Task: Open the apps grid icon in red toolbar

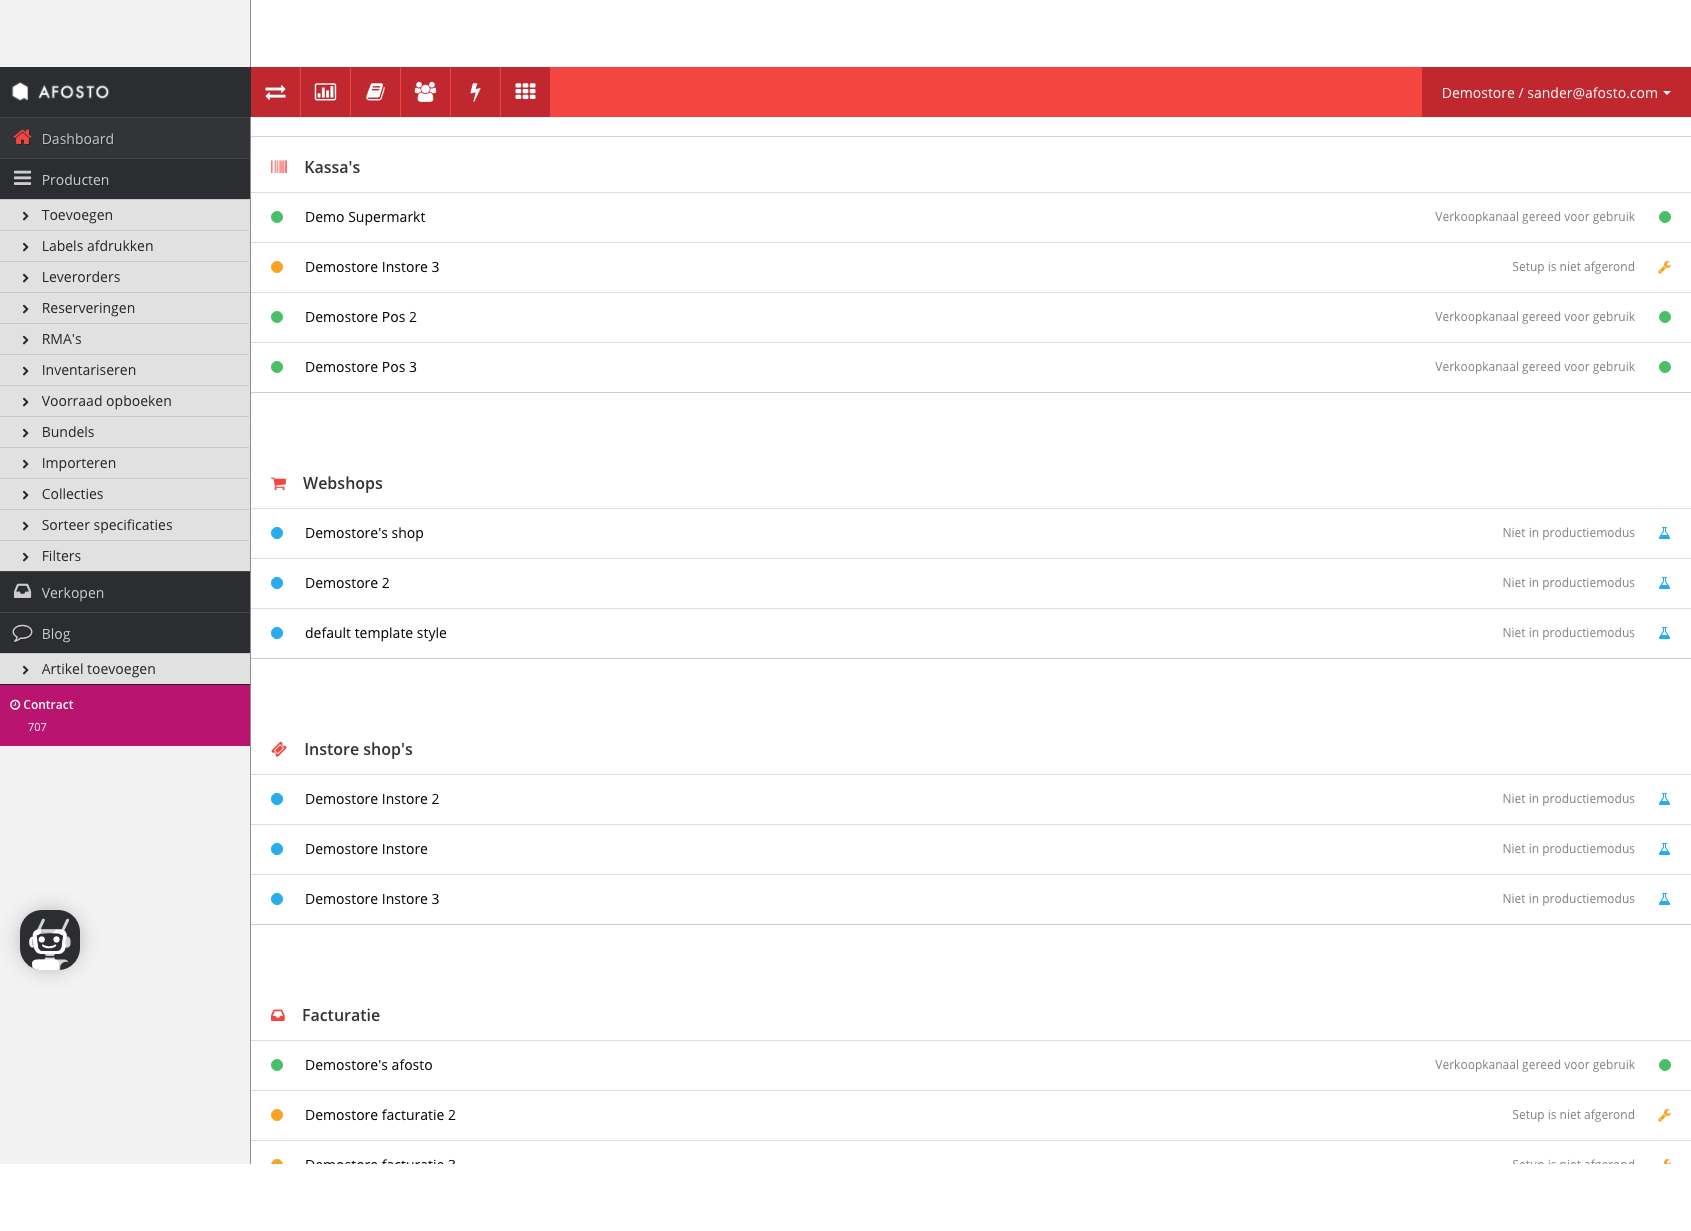Action: [x=524, y=91]
